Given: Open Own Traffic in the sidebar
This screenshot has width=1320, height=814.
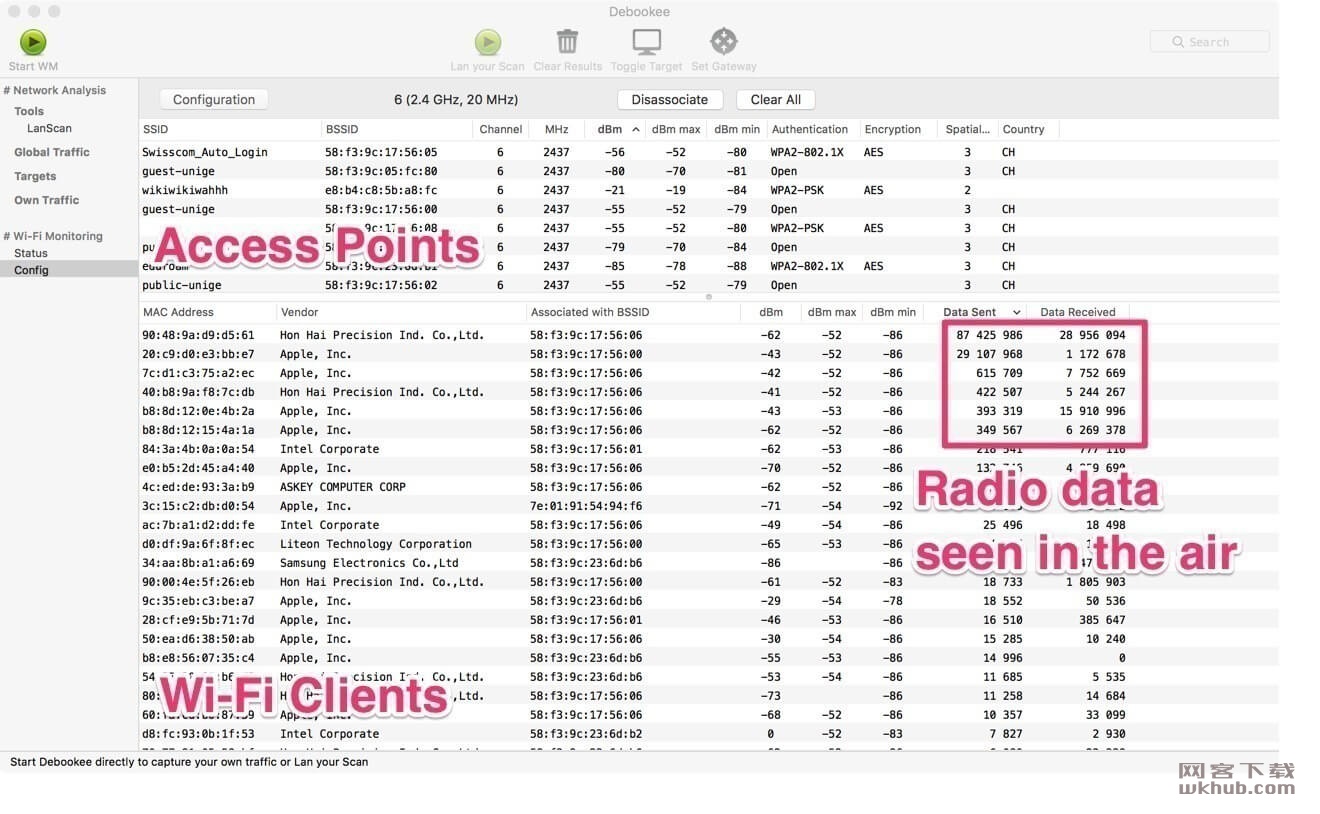Looking at the screenshot, I should (x=47, y=200).
